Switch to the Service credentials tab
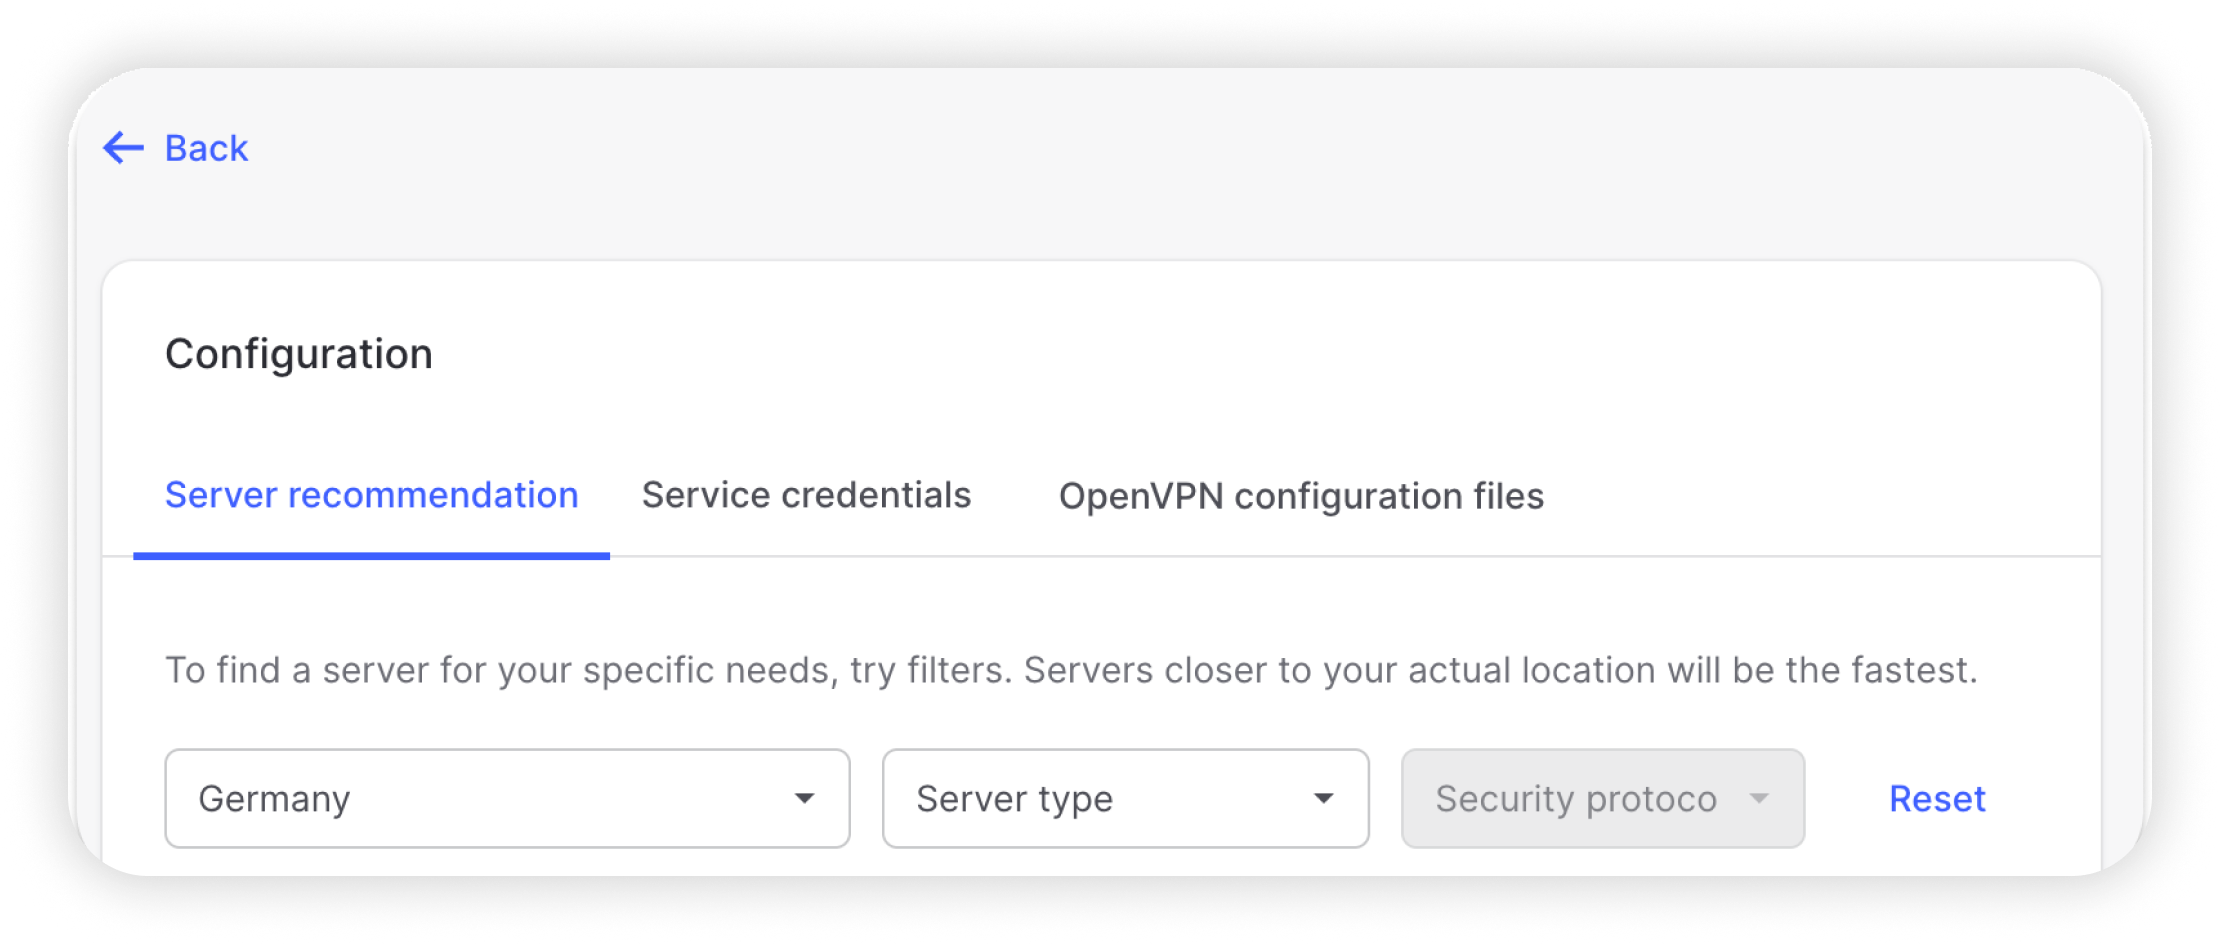The height and width of the screenshot is (944, 2220). click(806, 495)
